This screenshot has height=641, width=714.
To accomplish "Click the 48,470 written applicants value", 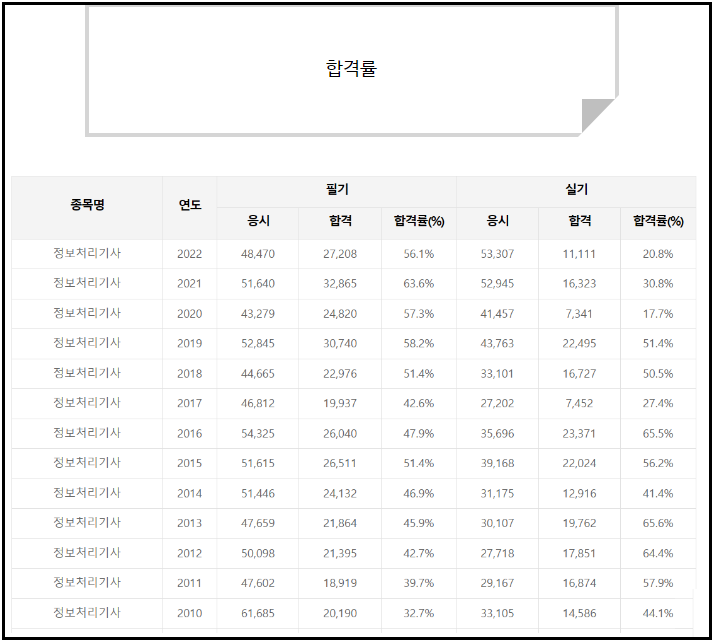I will pyautogui.click(x=258, y=254).
